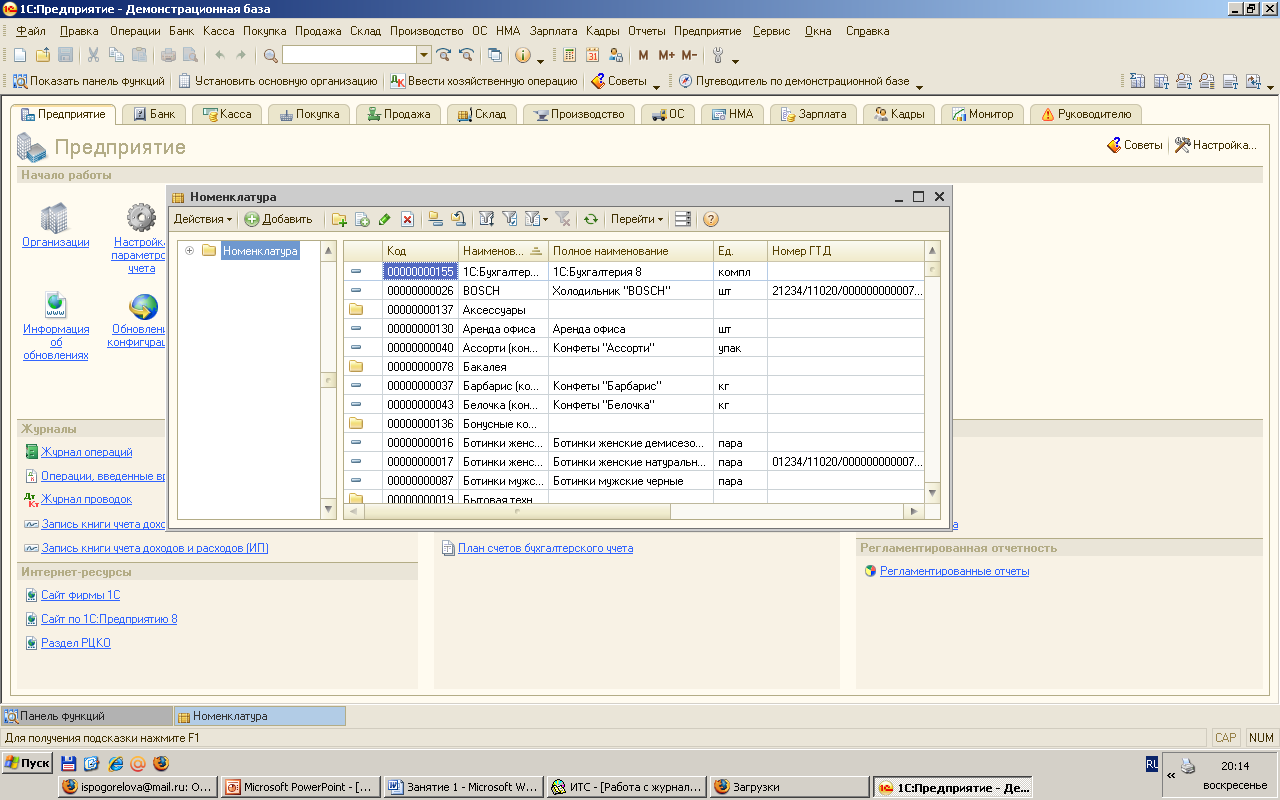1280x800 pixels.
Task: Sort the list by the Код column header
Action: tap(420, 251)
